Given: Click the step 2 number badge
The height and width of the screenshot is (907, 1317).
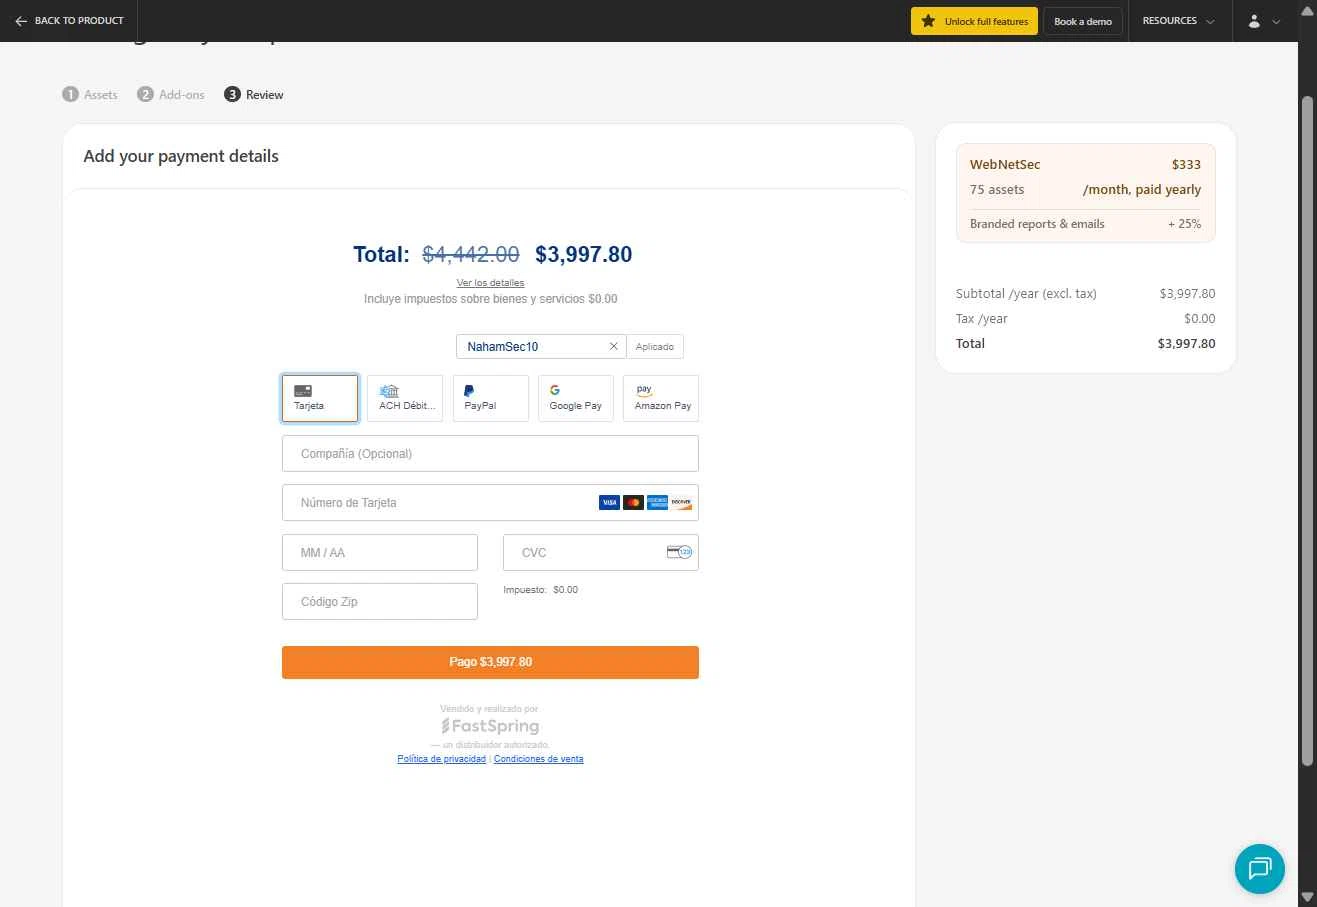Looking at the screenshot, I should pyautogui.click(x=145, y=95).
